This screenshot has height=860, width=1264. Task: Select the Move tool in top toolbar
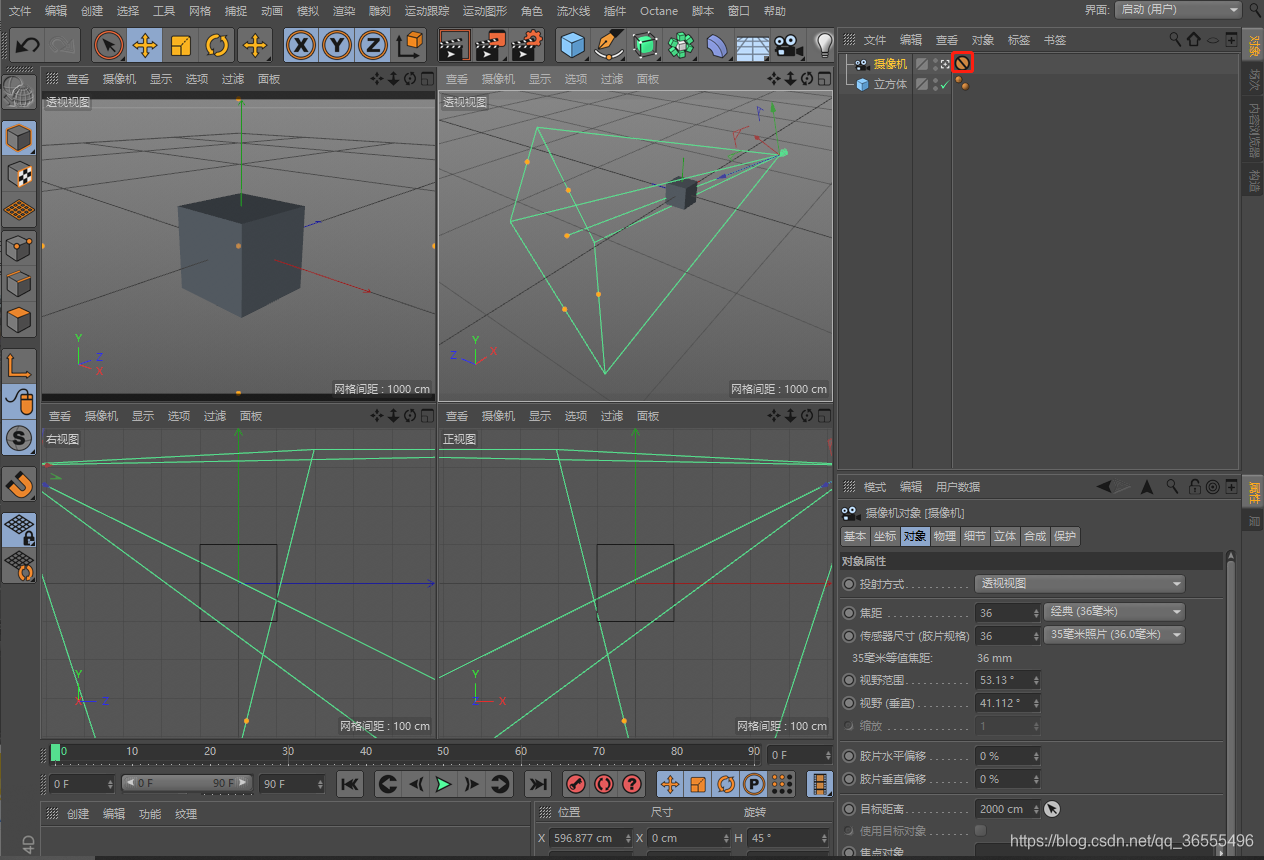pyautogui.click(x=145, y=45)
